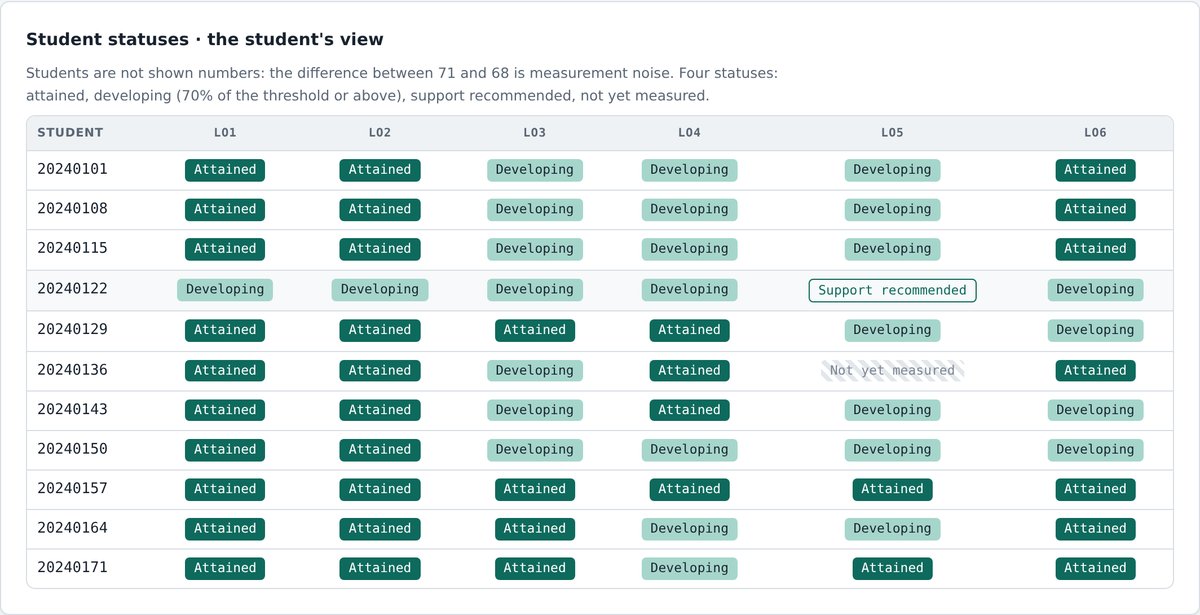The height and width of the screenshot is (615, 1200).
Task: Click the L03 column header
Action: tap(535, 133)
